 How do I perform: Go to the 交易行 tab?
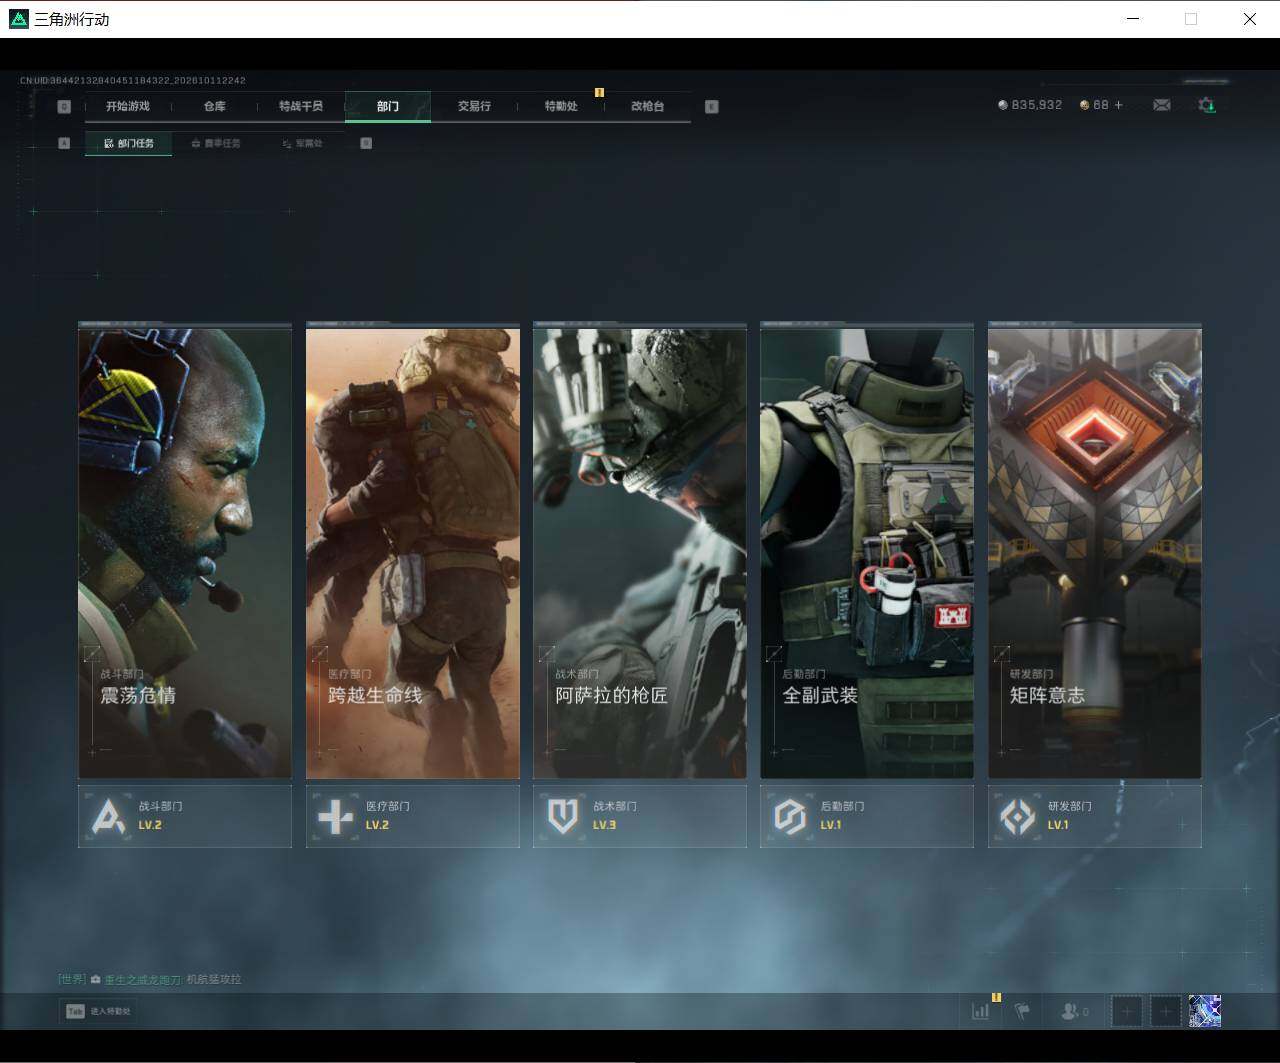[x=474, y=106]
